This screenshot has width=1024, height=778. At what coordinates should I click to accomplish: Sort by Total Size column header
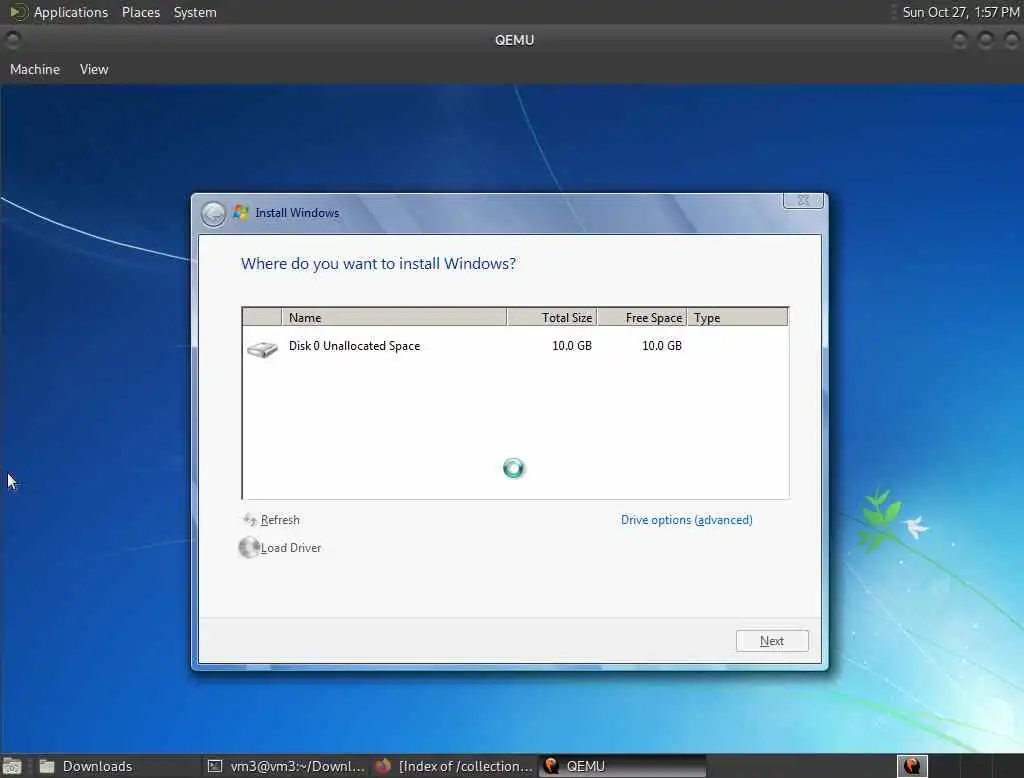point(551,317)
